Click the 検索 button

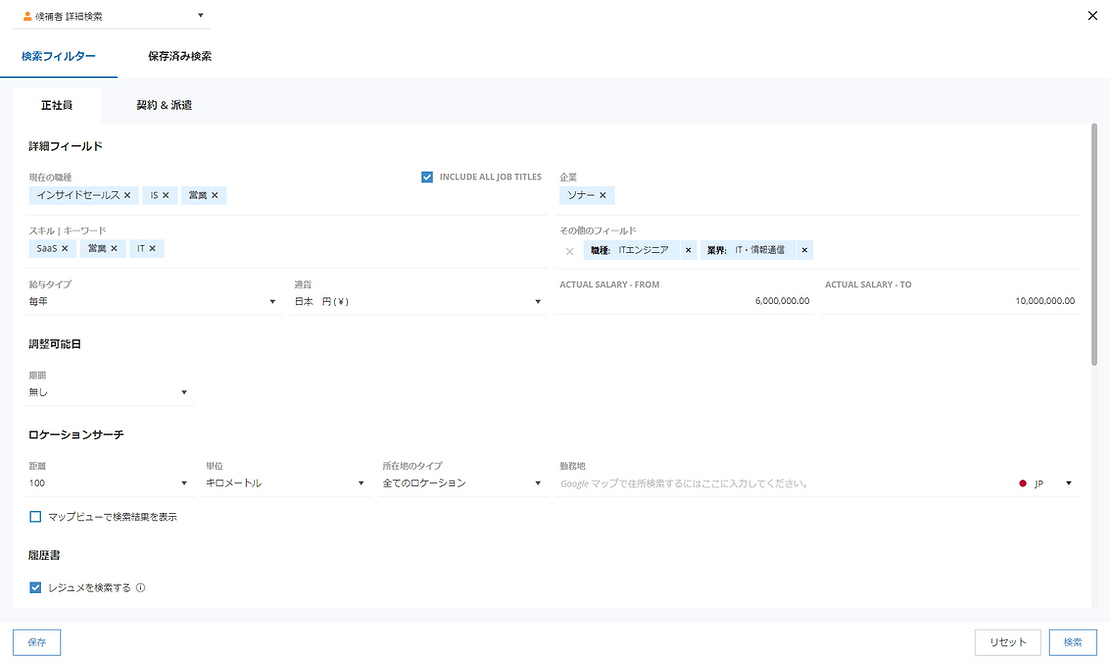tap(1072, 642)
